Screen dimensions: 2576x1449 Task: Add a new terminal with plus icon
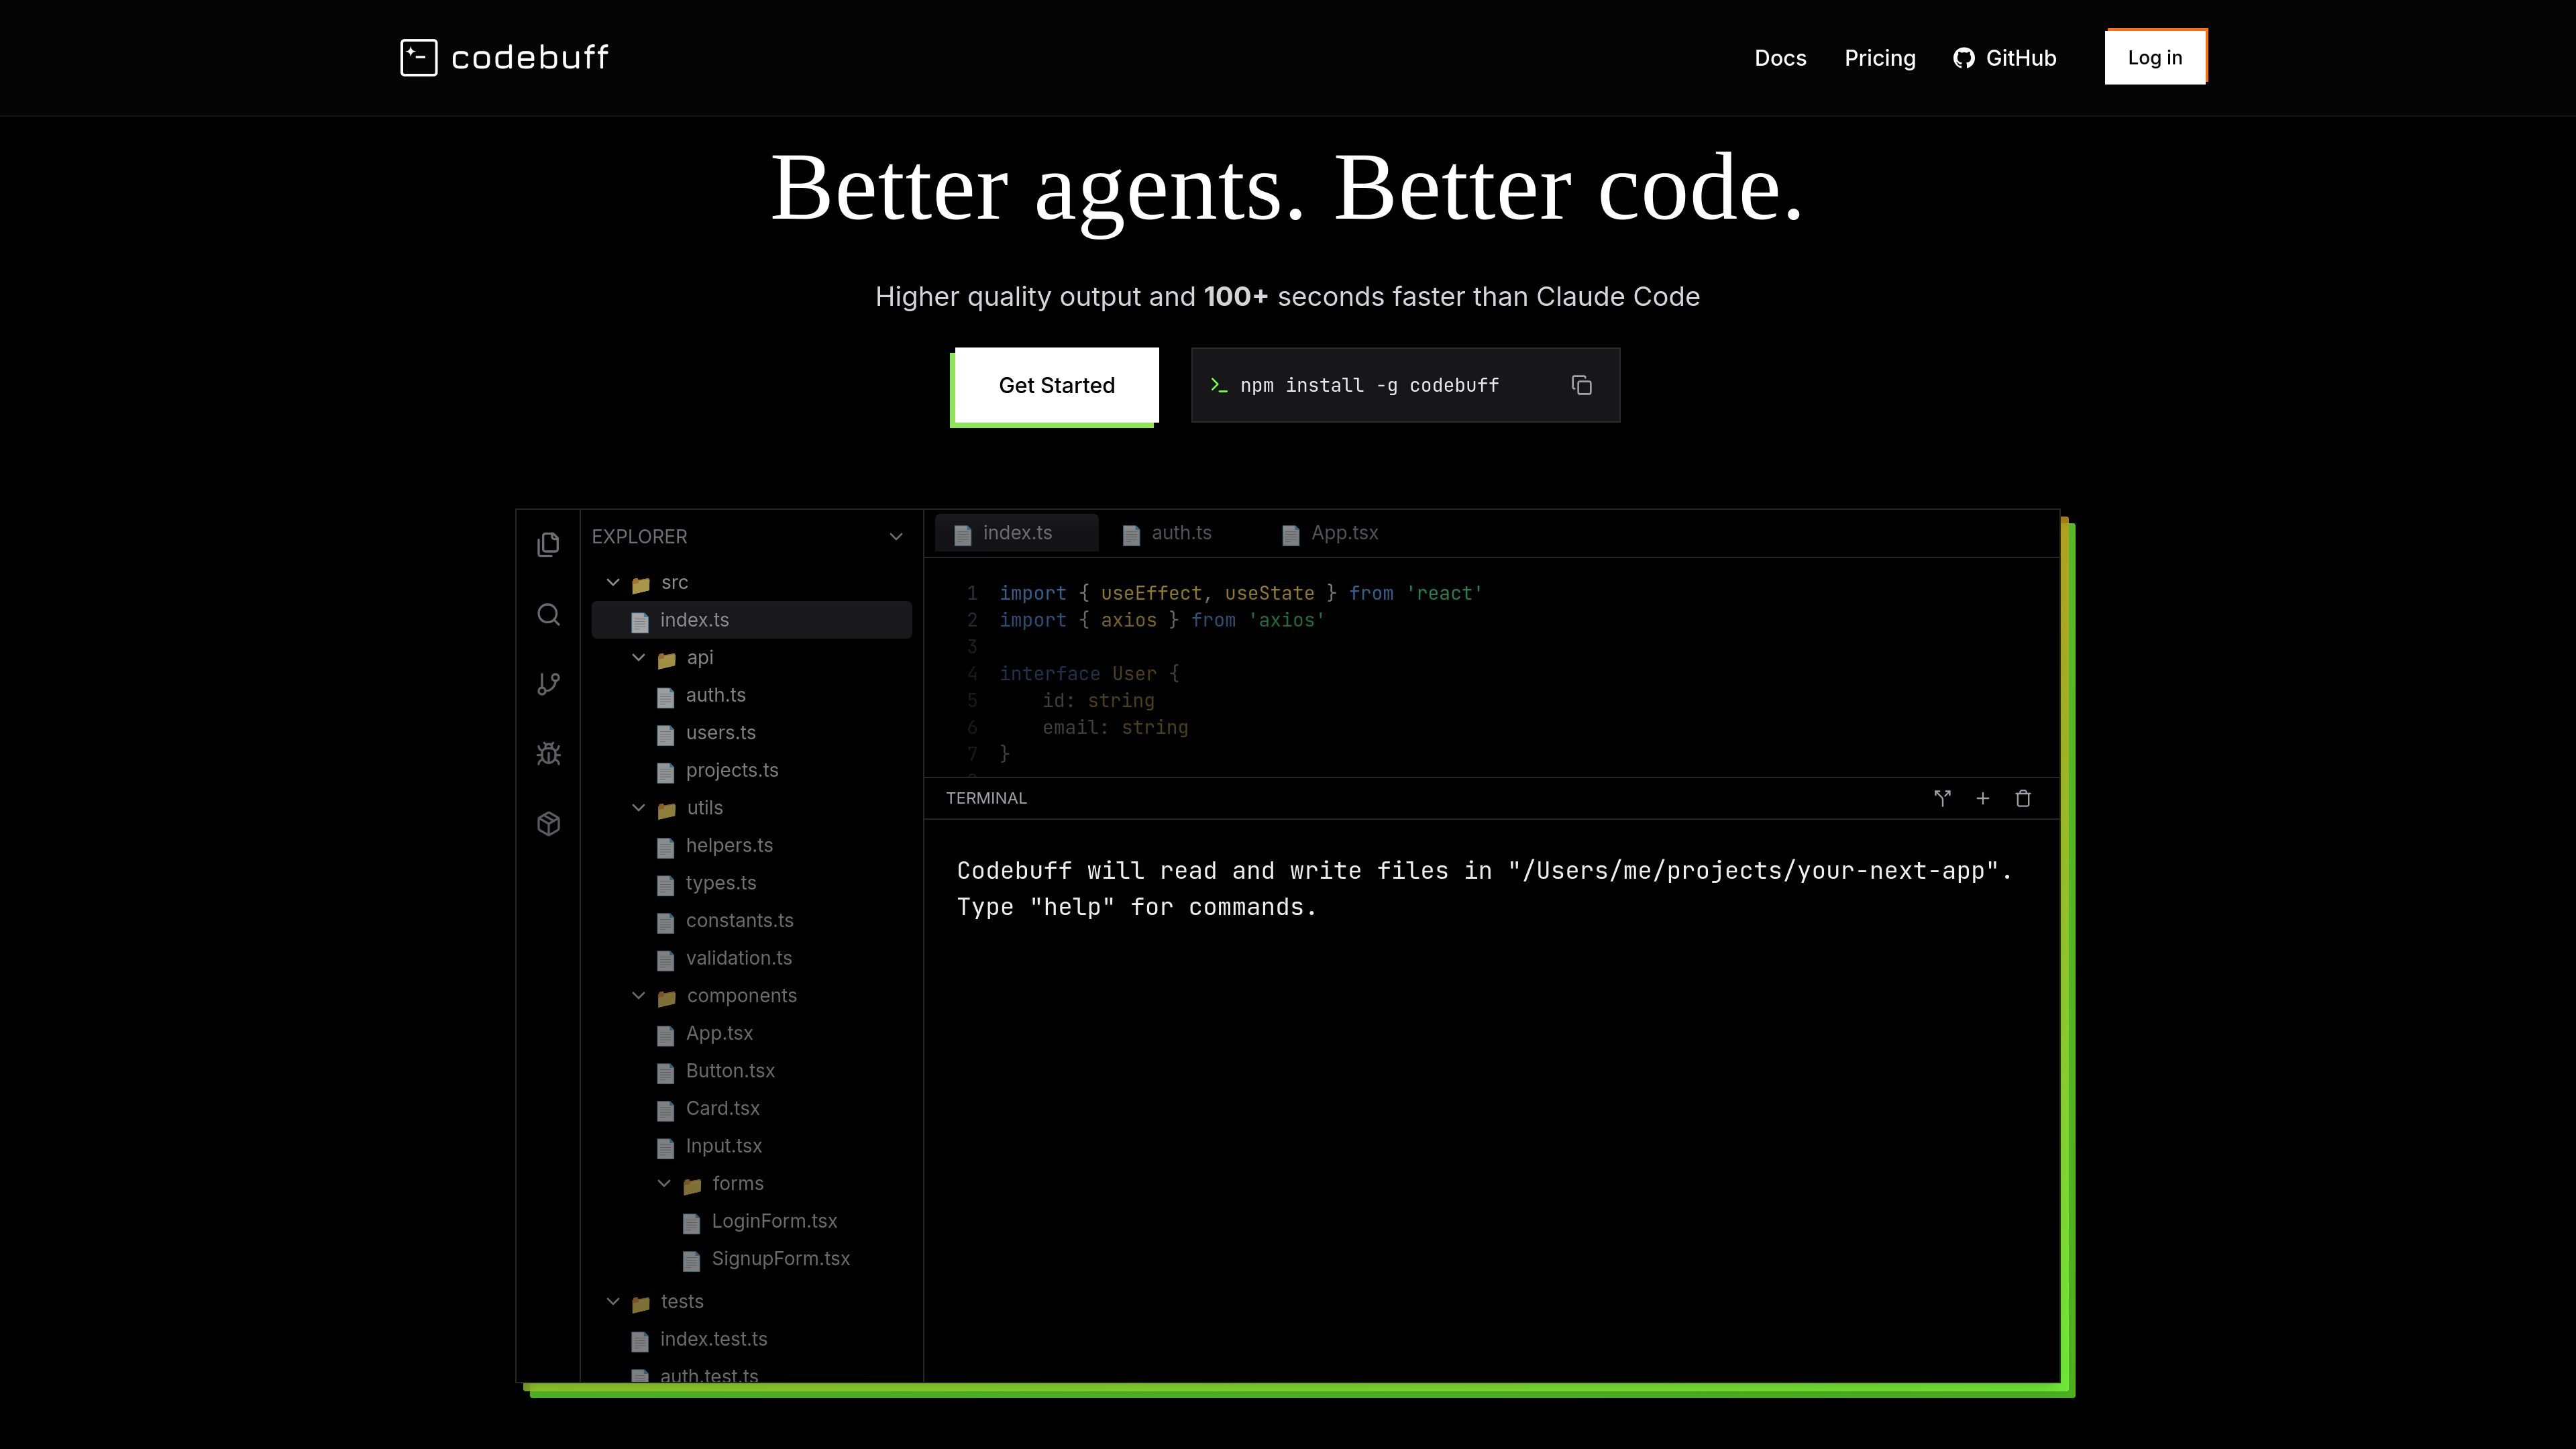1982,798
